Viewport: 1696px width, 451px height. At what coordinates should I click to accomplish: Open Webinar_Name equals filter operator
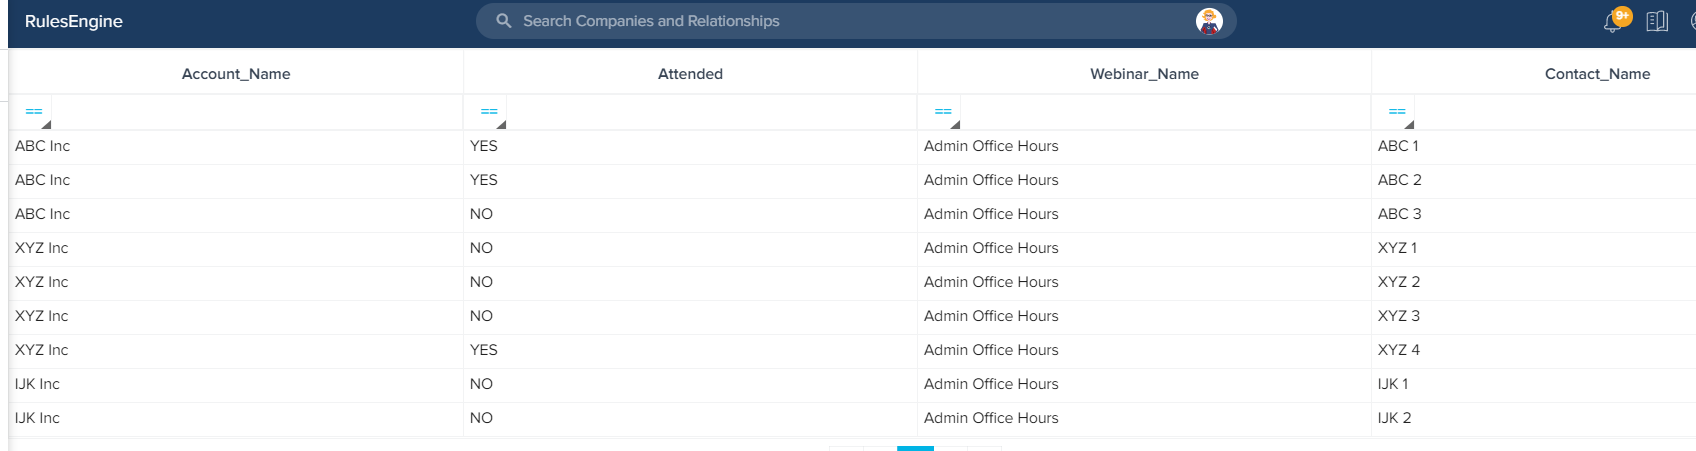pyautogui.click(x=943, y=112)
